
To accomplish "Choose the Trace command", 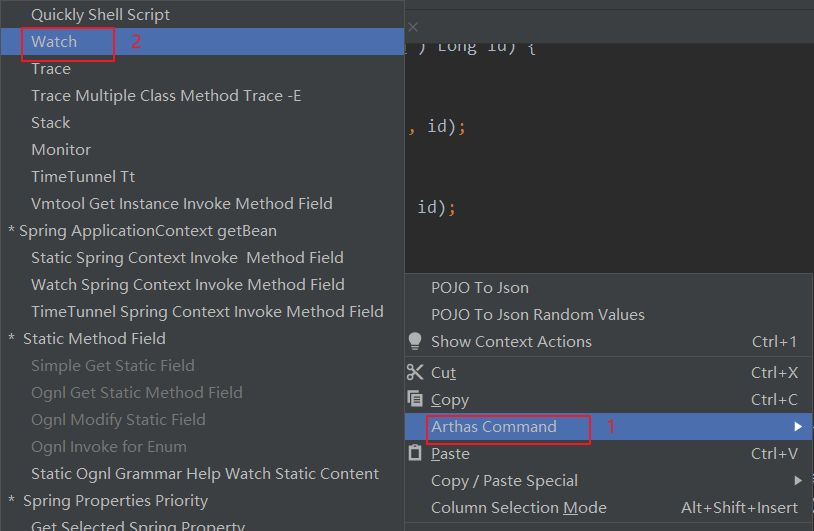I will (51, 69).
